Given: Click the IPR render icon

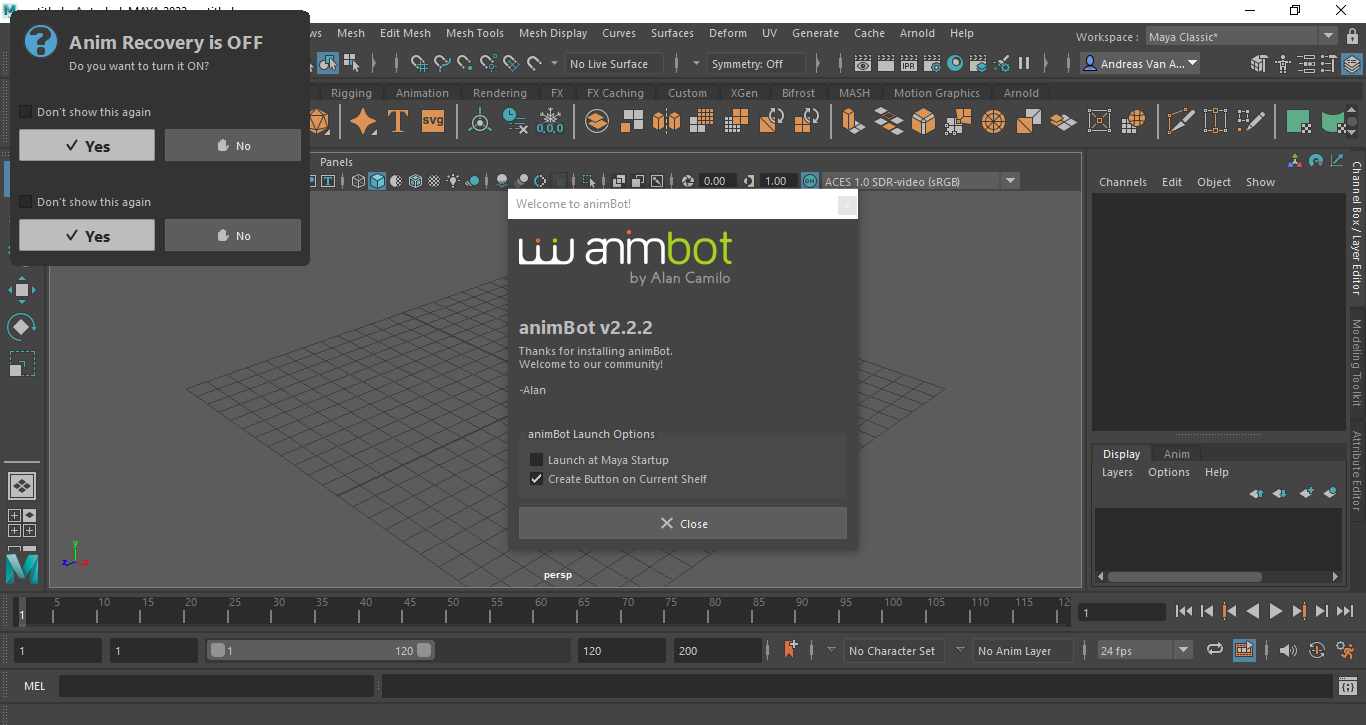Looking at the screenshot, I should coord(908,64).
